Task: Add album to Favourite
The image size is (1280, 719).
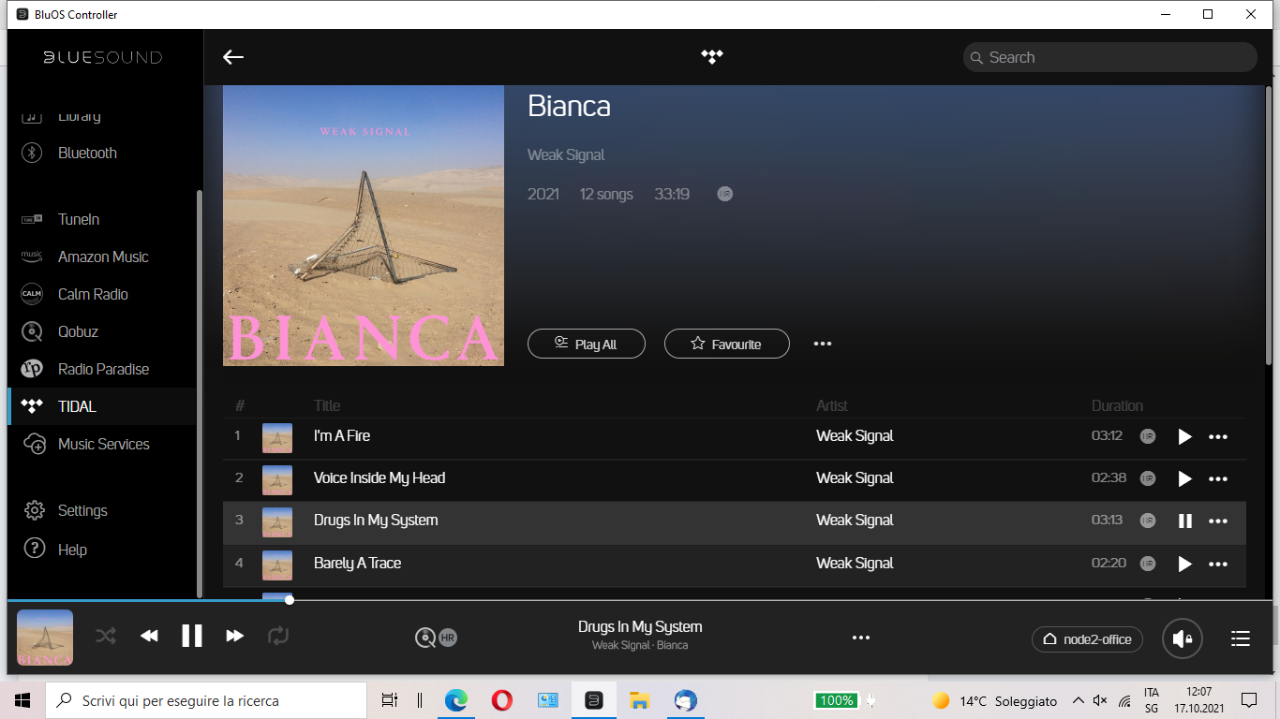Action: click(726, 344)
